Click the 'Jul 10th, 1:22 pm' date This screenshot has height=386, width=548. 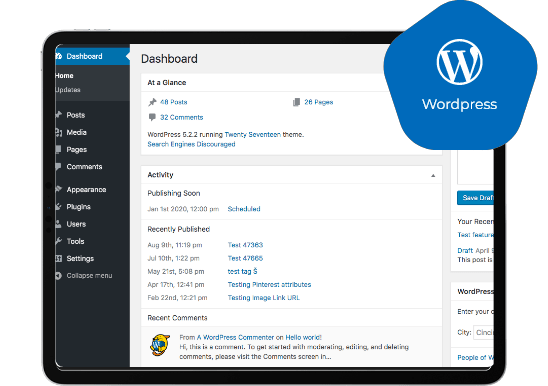tap(173, 258)
